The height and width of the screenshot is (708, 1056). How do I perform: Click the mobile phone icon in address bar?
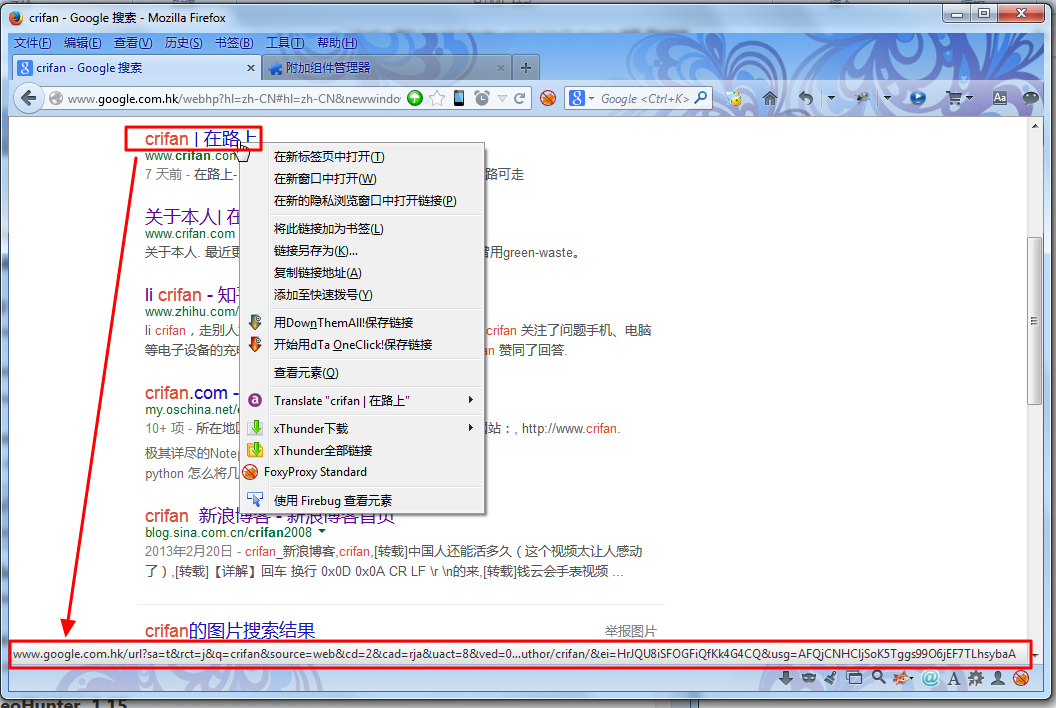[x=459, y=98]
